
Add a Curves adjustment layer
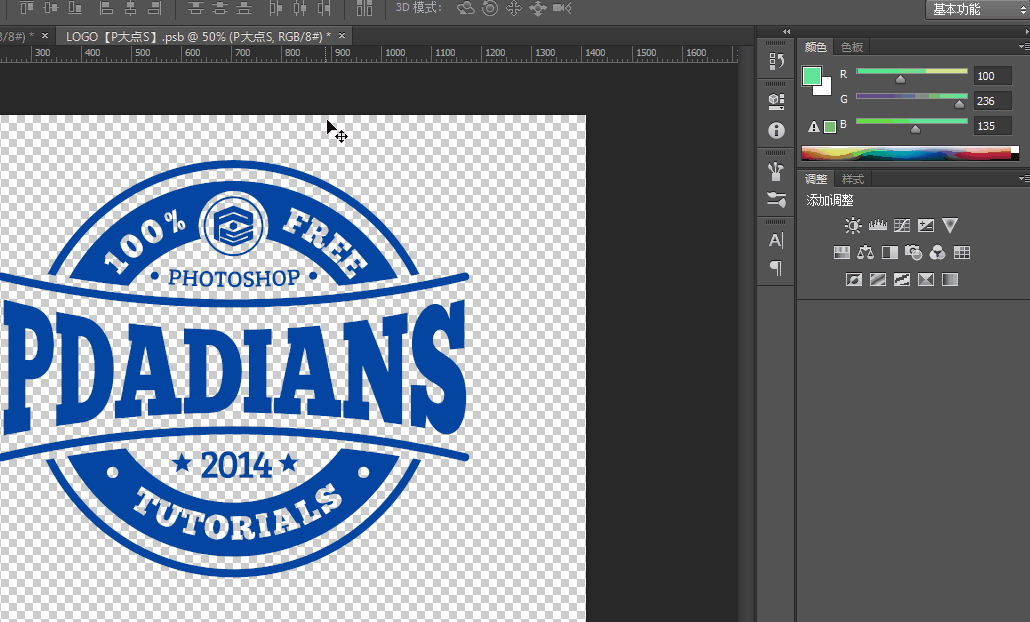902,226
